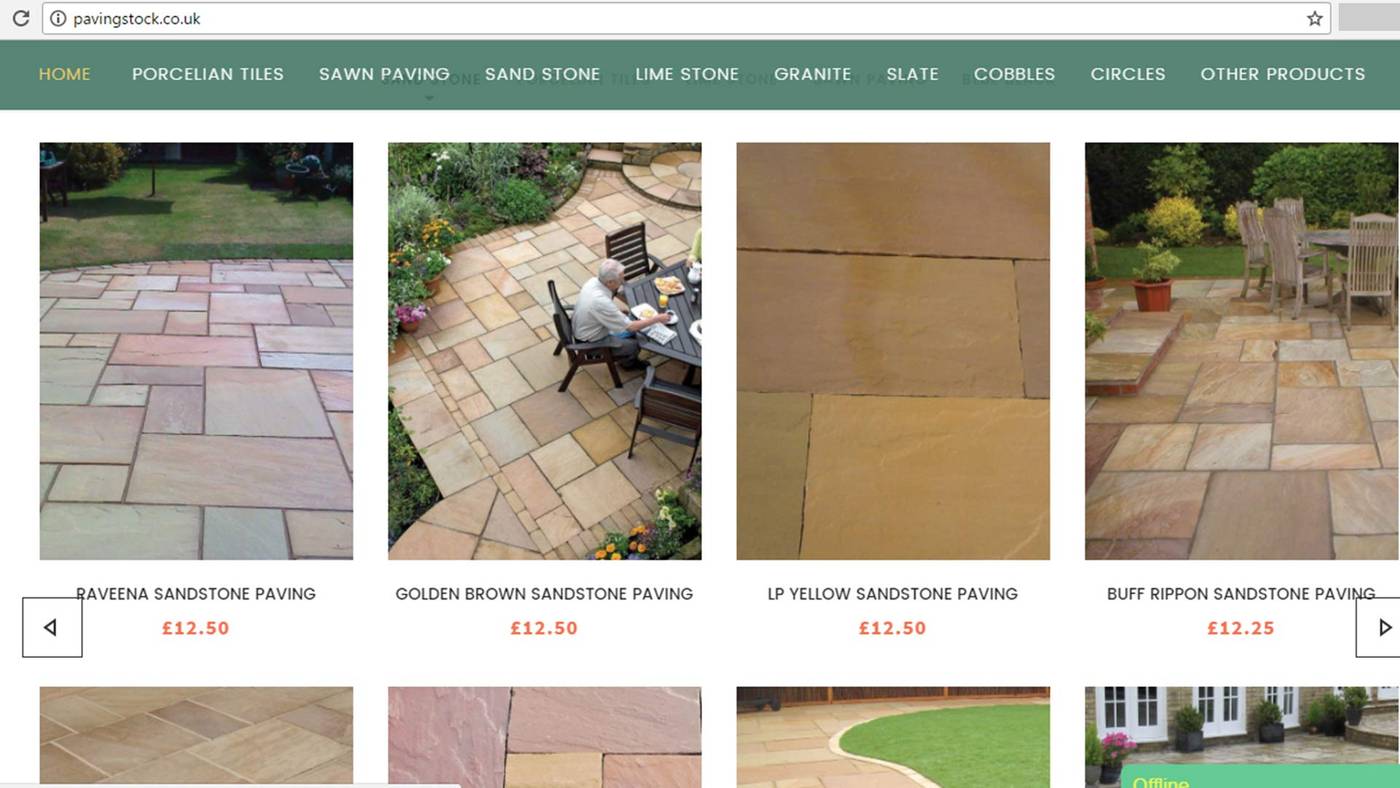Open the HOME menu item

pos(64,74)
